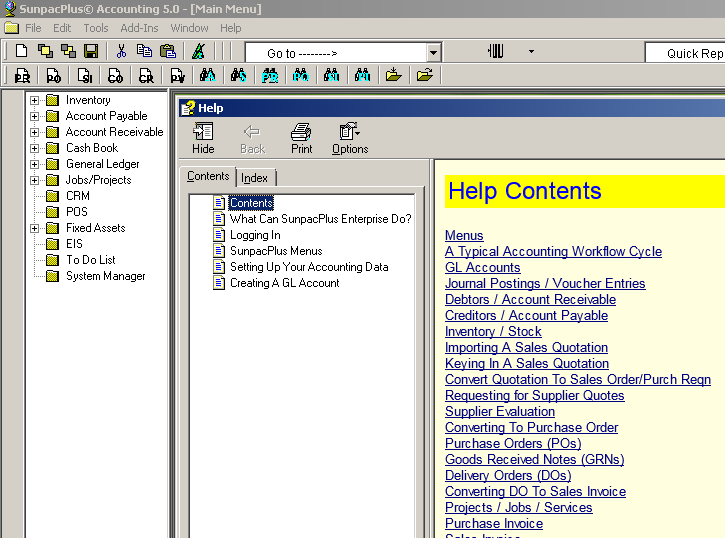Expand the Jobs/Projects tree node

coord(34,180)
